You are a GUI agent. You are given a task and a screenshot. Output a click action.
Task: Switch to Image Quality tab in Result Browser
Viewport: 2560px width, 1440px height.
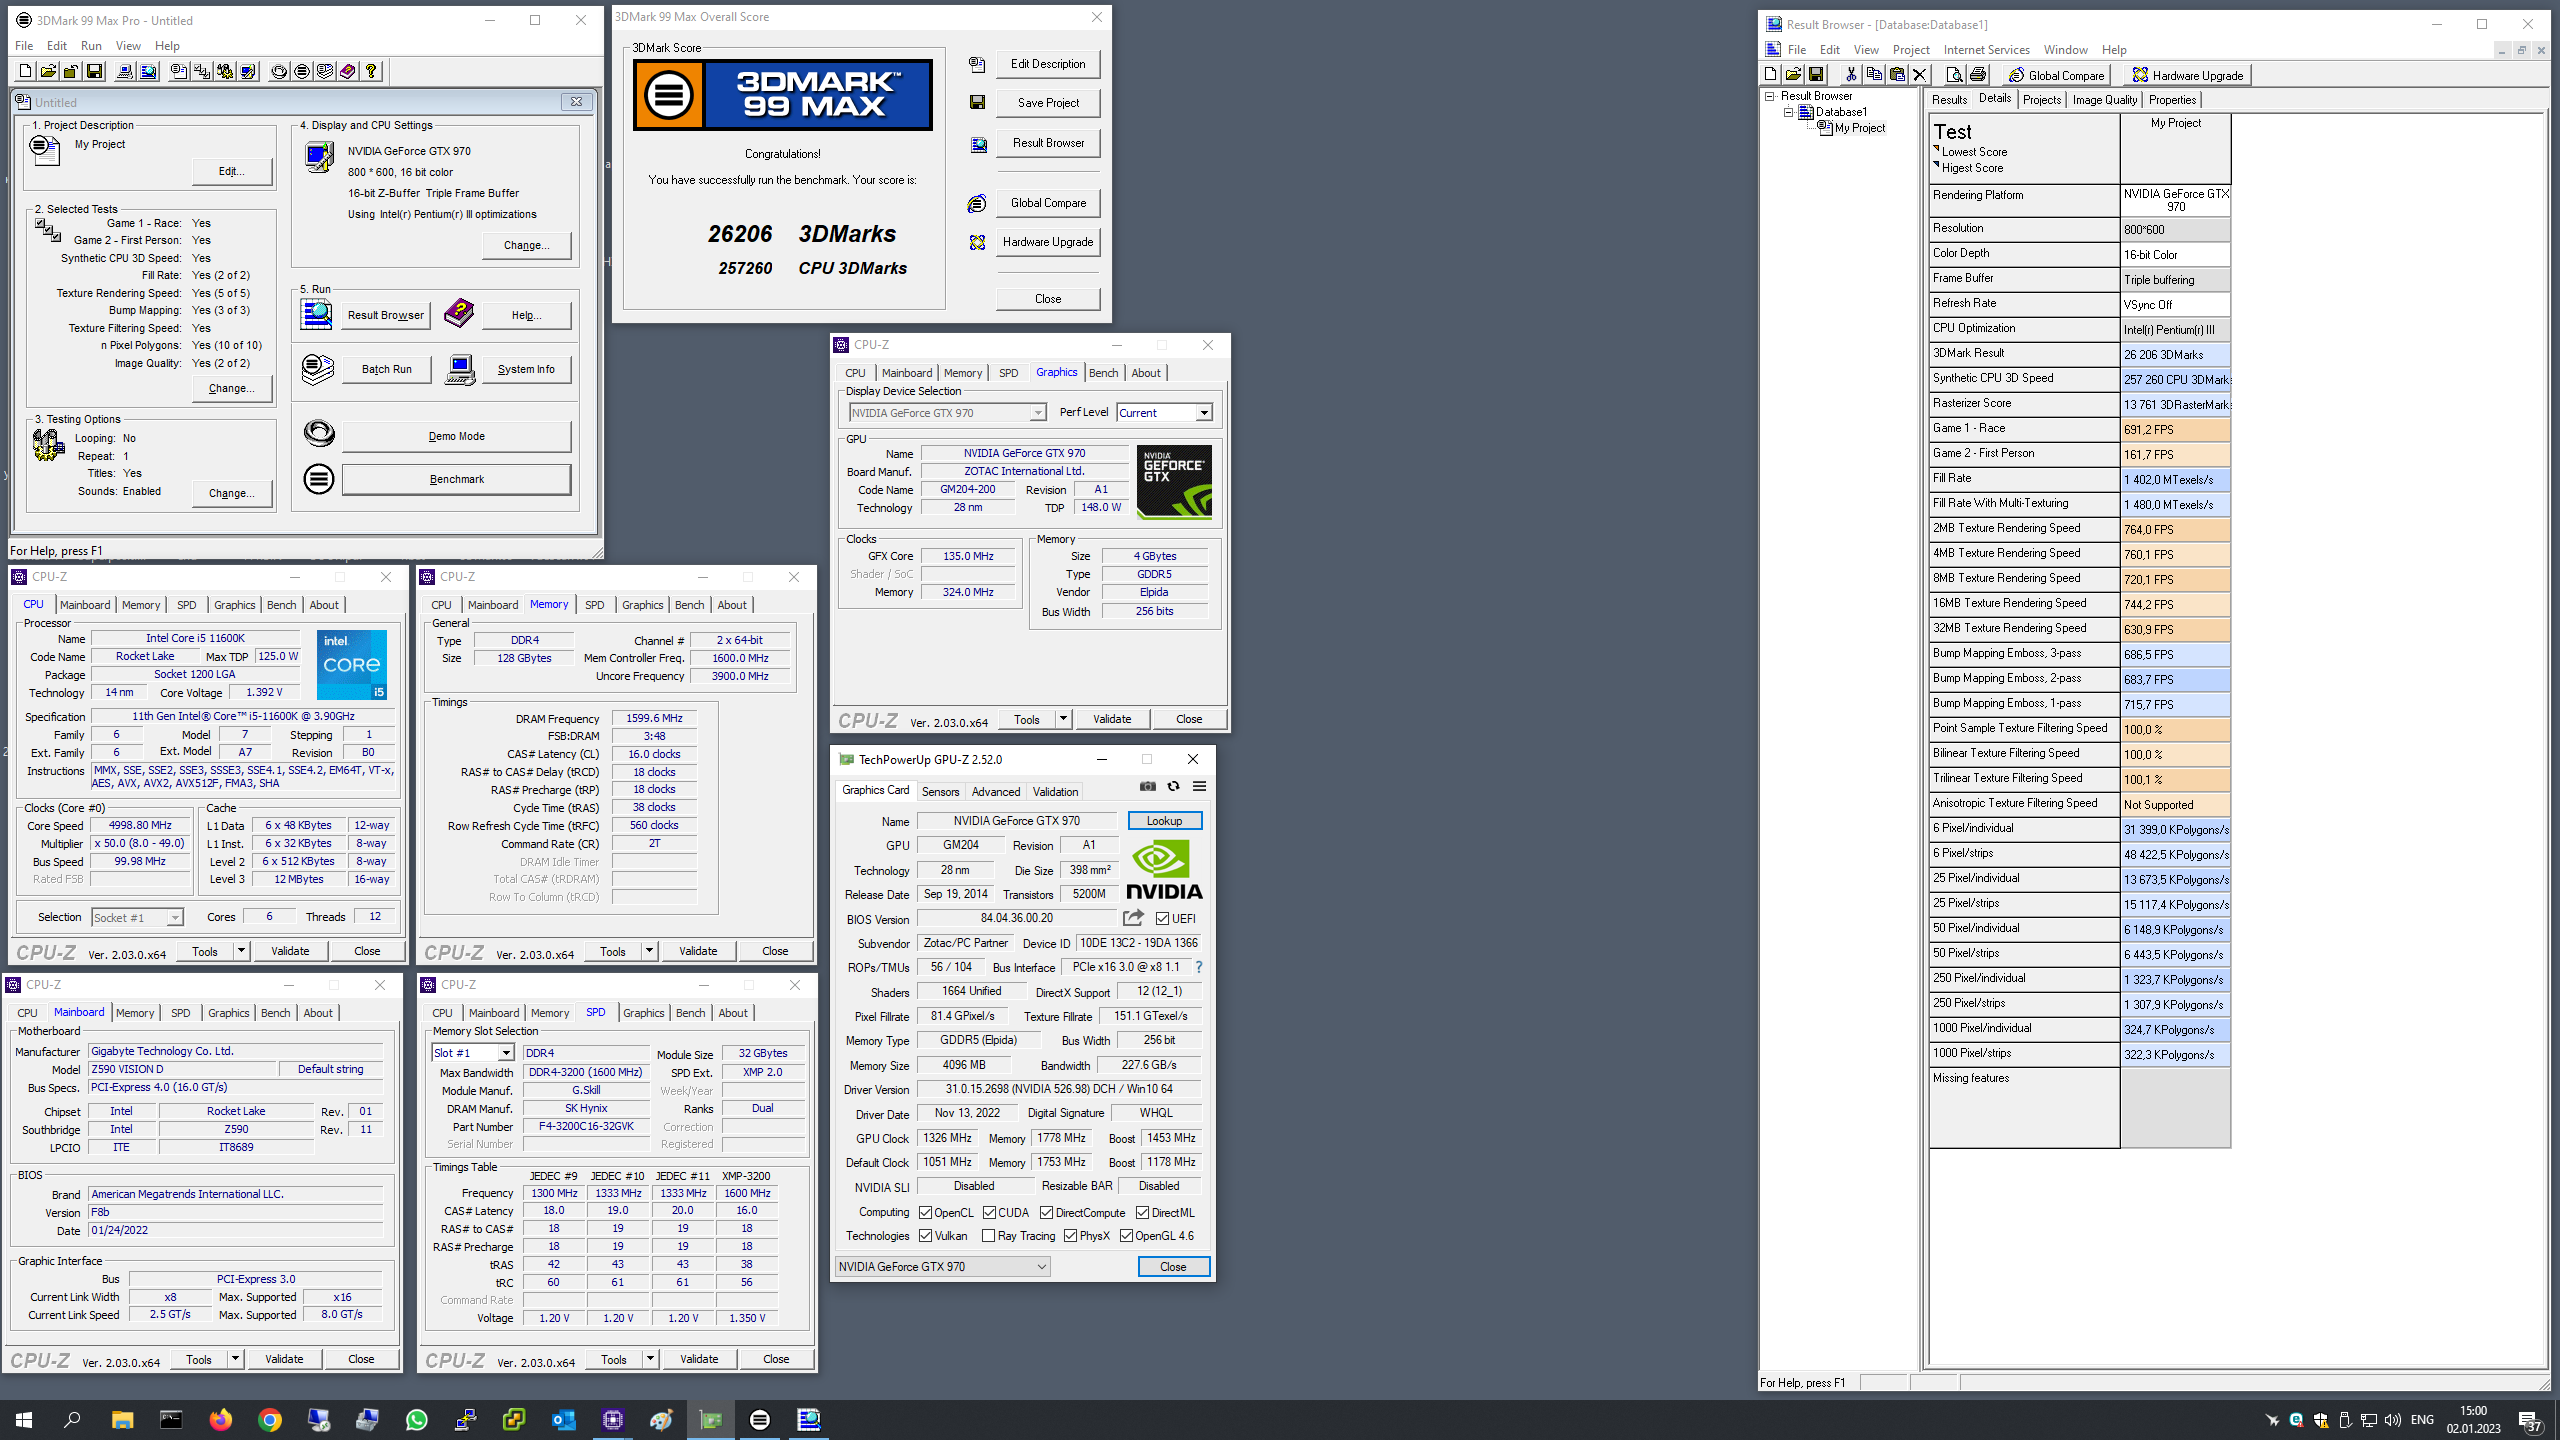click(x=2104, y=100)
